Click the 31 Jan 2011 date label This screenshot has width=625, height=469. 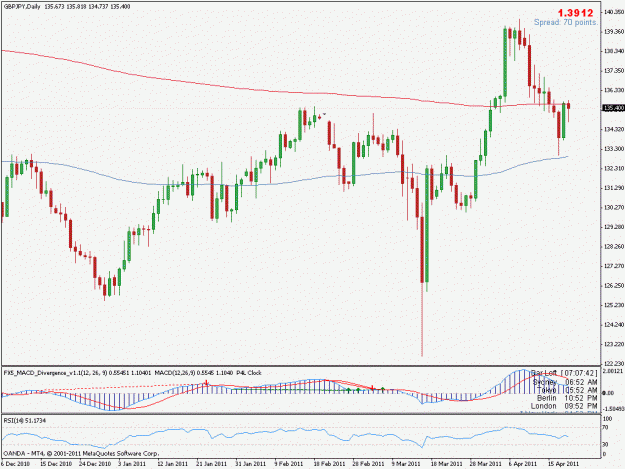click(x=250, y=464)
